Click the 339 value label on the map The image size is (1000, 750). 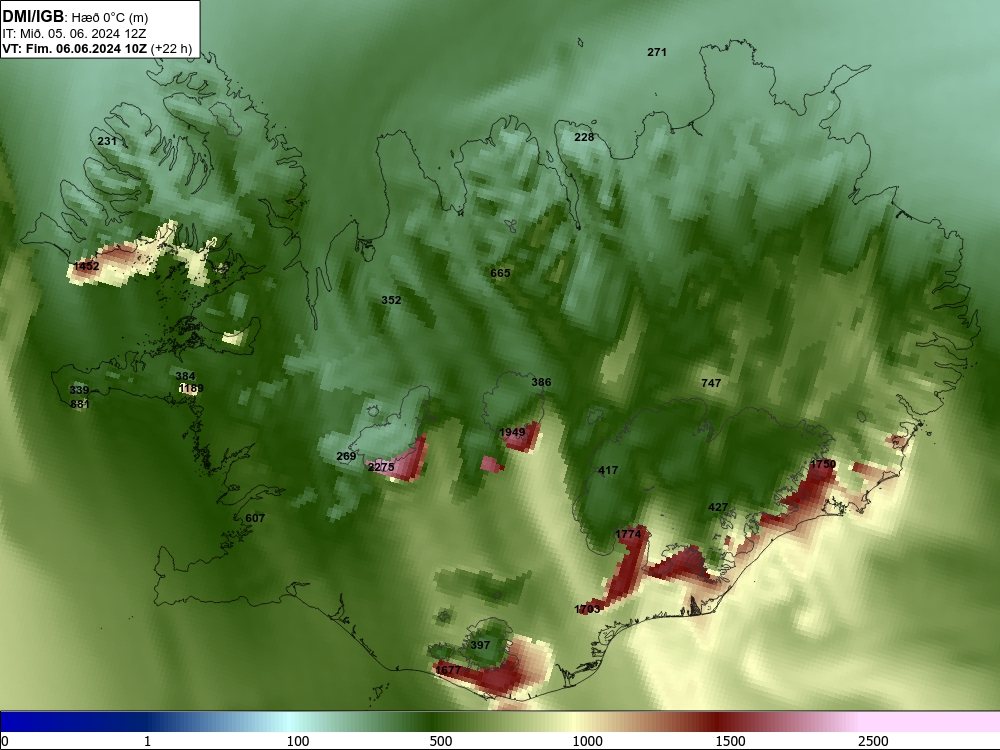click(x=79, y=390)
